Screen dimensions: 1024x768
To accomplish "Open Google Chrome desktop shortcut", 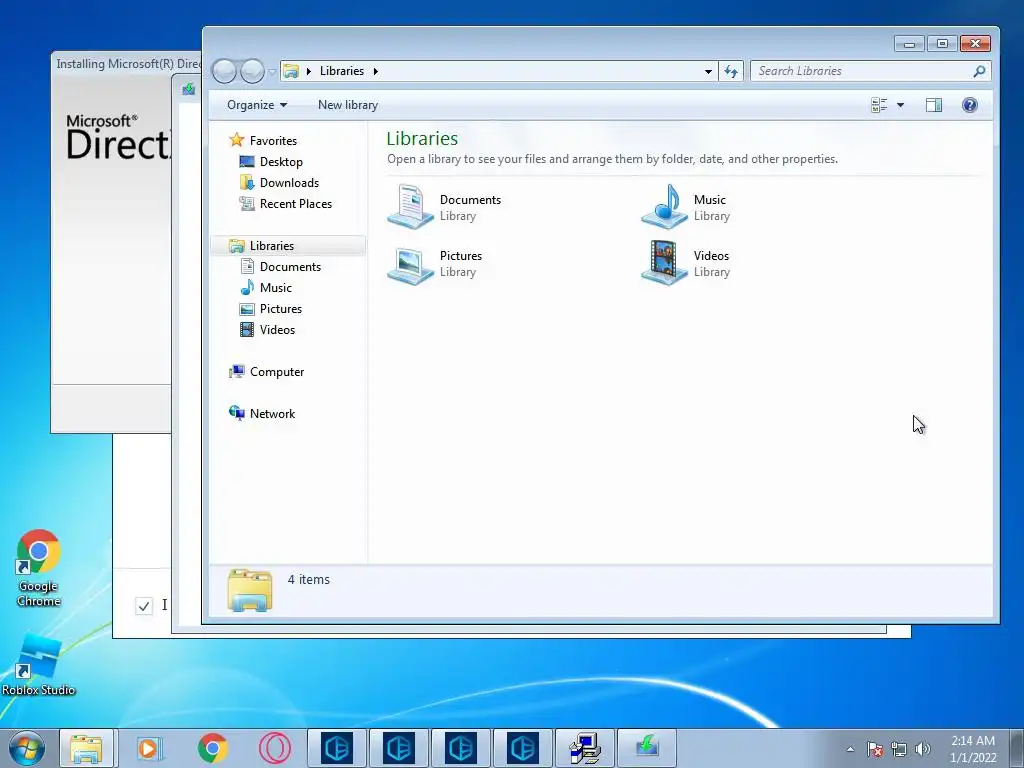I will pyautogui.click(x=39, y=568).
